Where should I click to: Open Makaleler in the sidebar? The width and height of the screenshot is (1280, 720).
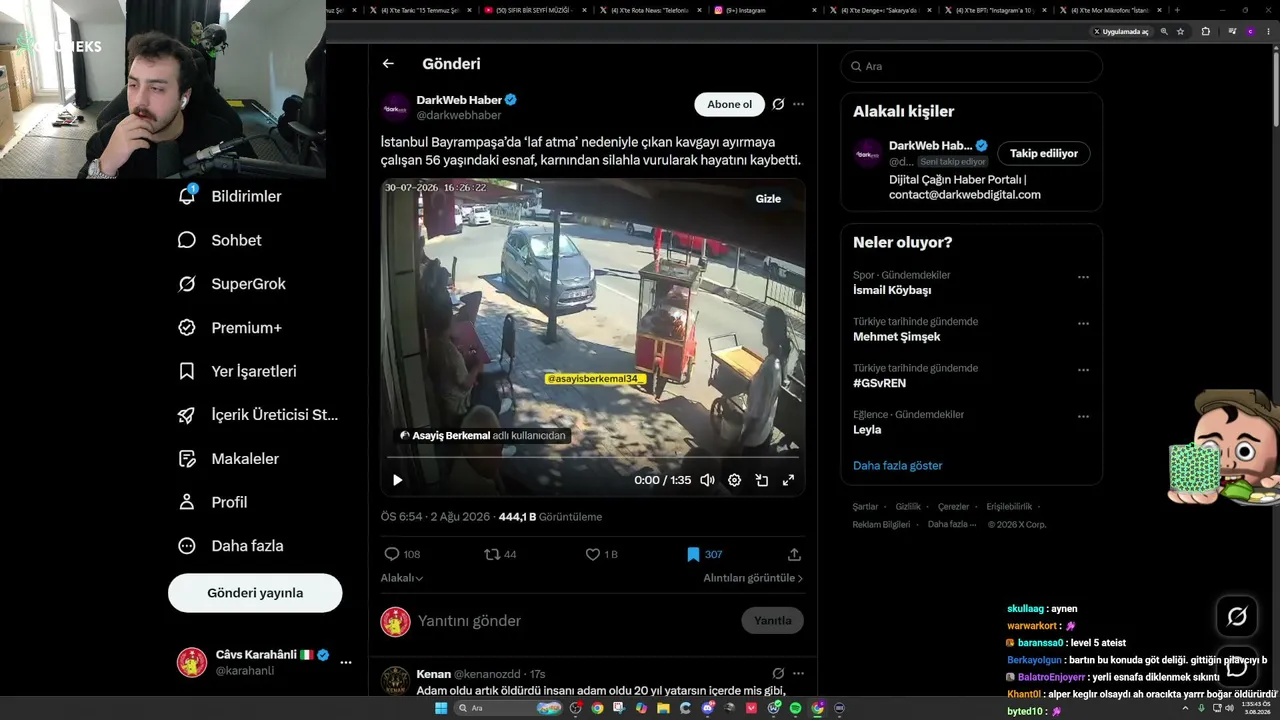(228, 459)
